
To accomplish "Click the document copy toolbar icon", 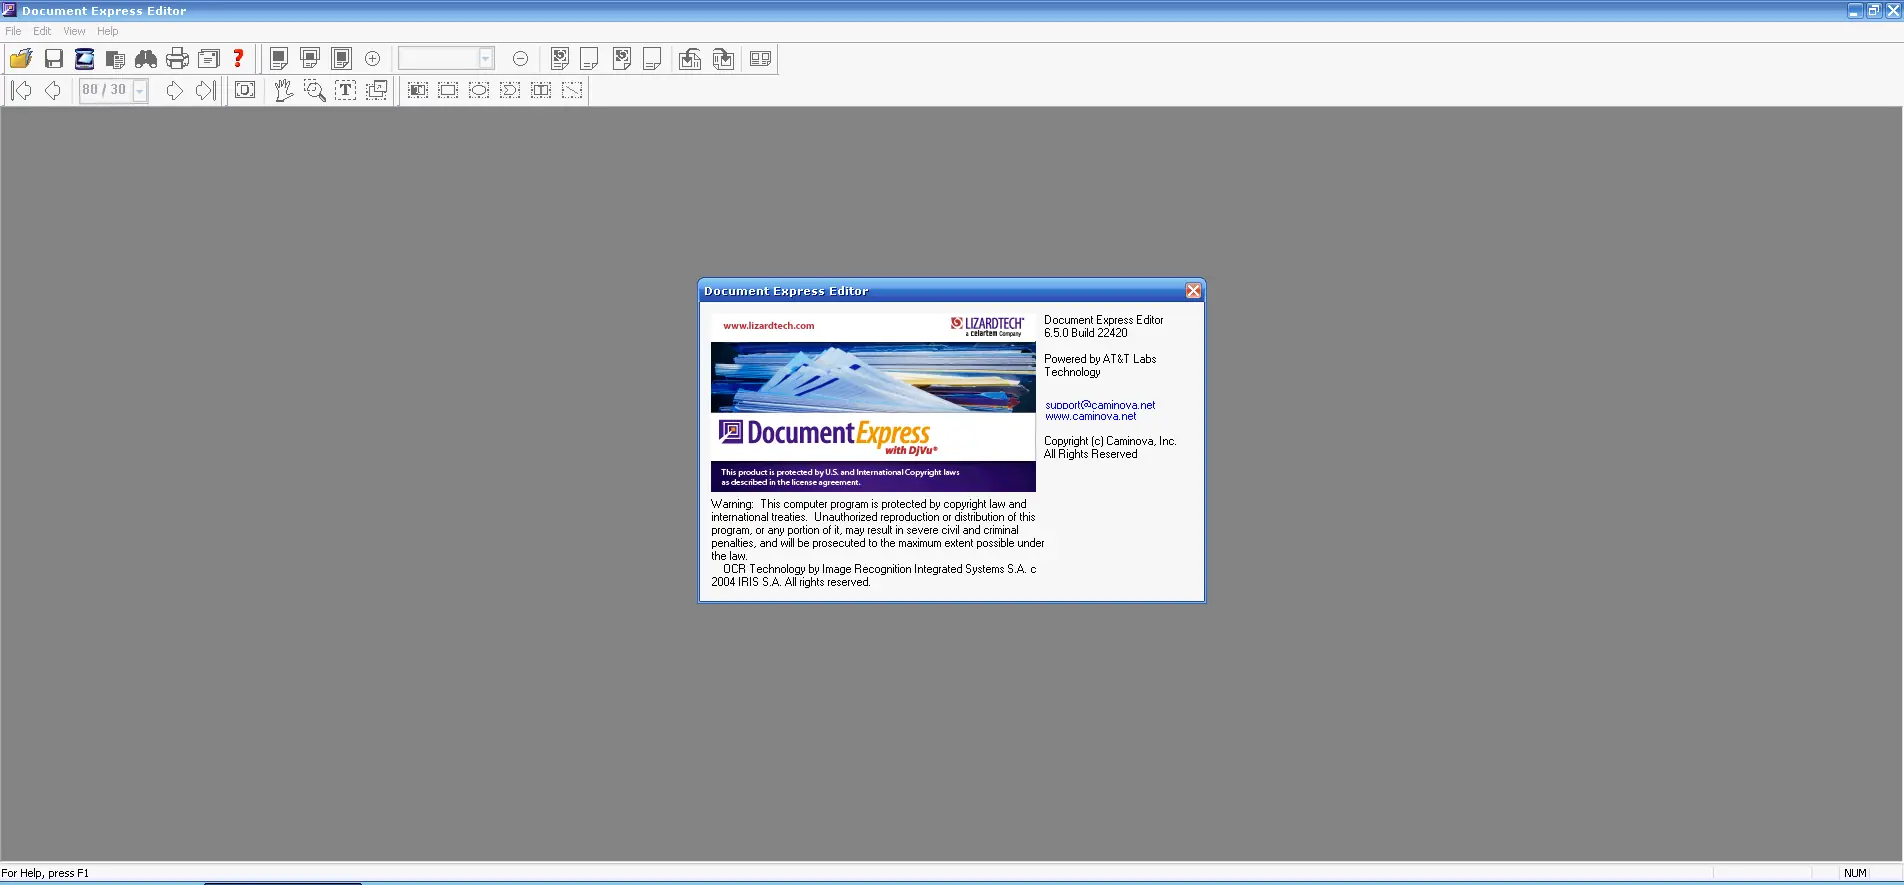I will coord(116,59).
